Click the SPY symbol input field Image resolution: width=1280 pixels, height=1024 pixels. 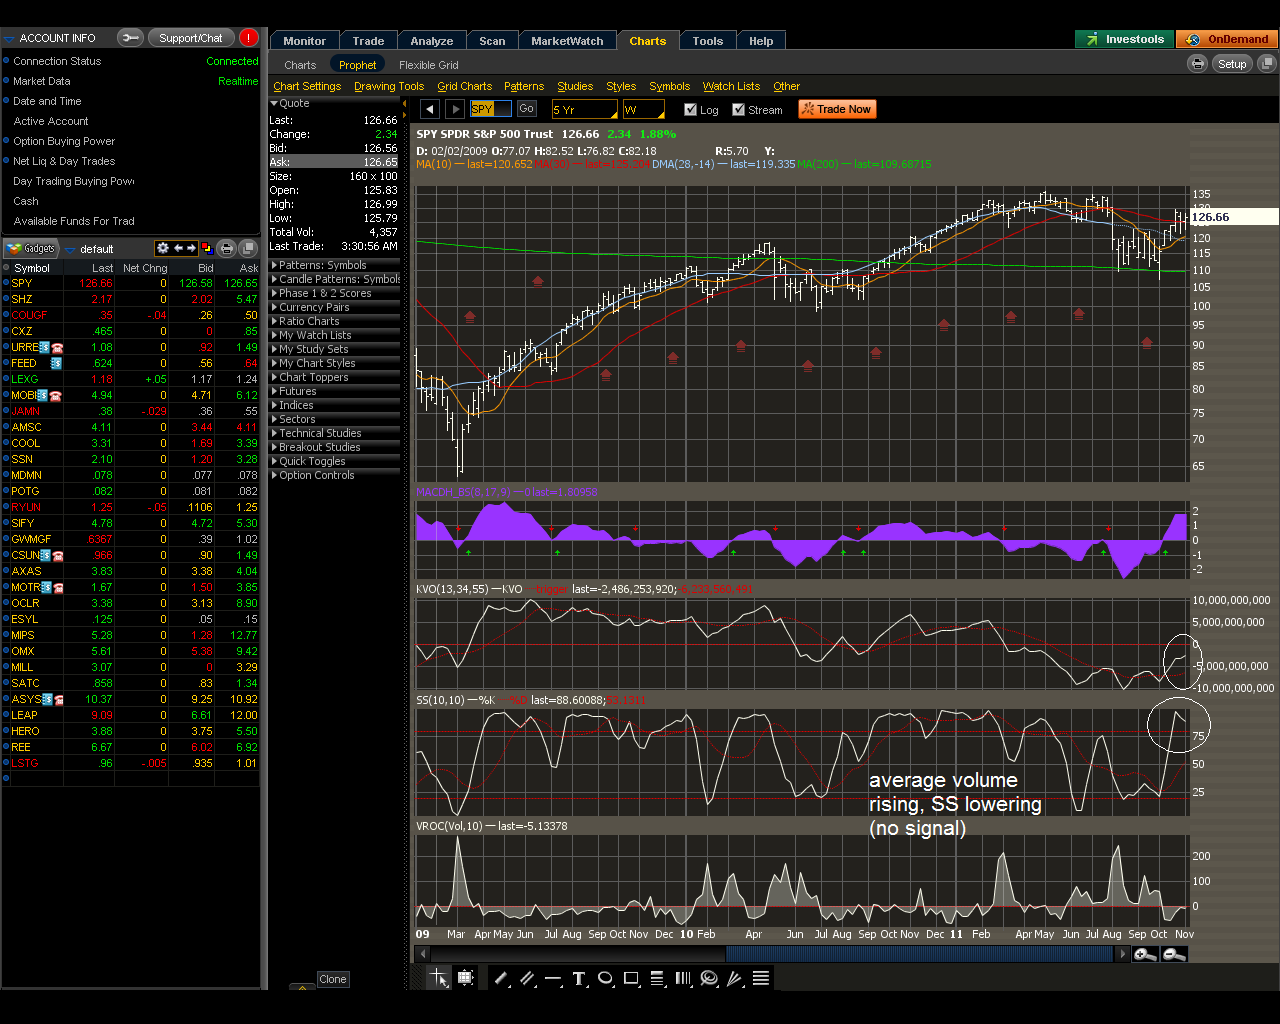(490, 108)
